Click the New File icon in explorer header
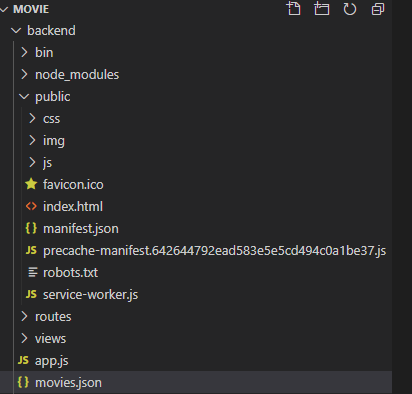Screen dimensions: 412x394 (x=294, y=9)
